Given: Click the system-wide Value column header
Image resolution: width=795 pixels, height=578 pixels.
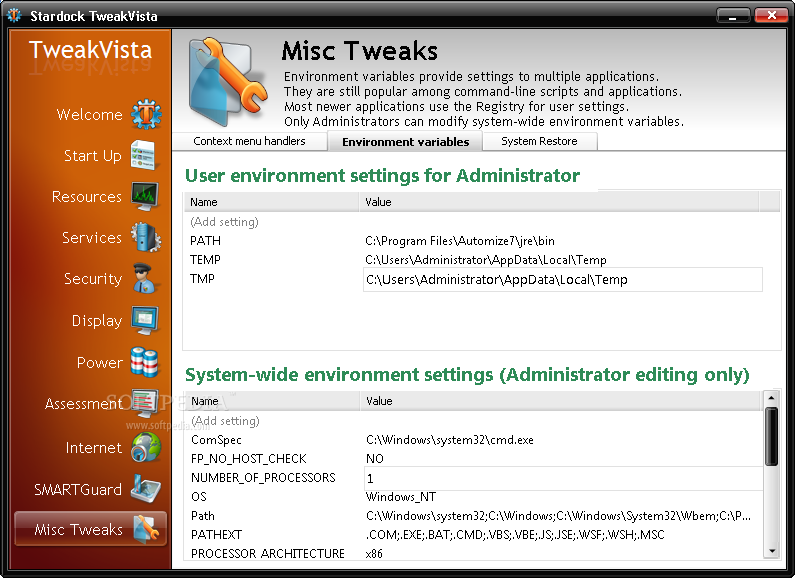Looking at the screenshot, I should tap(560, 401).
